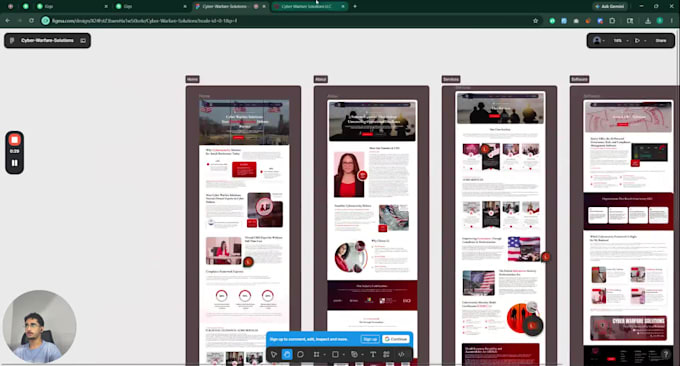
Task: Click the first pinned browser tab
Action: point(10,7)
